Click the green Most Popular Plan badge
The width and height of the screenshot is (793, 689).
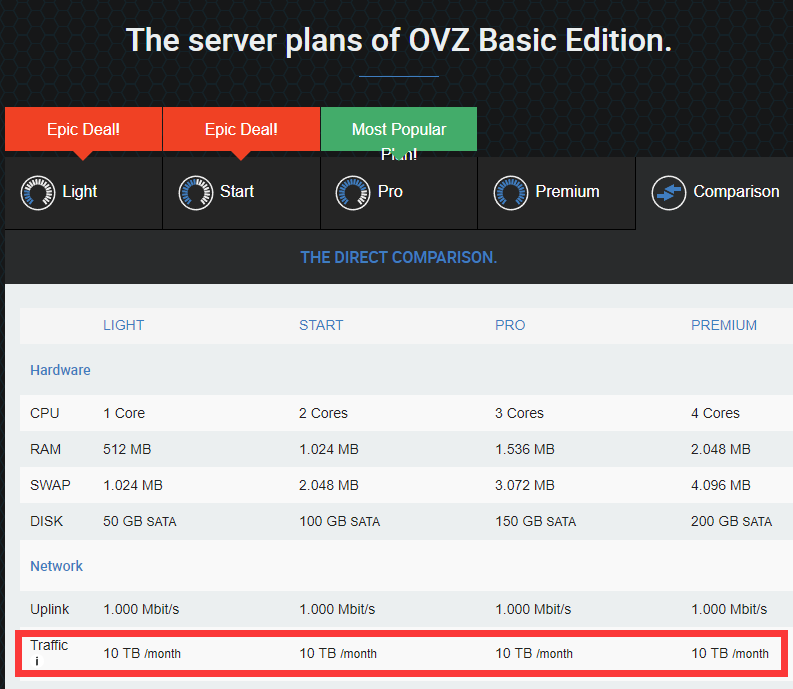click(399, 129)
